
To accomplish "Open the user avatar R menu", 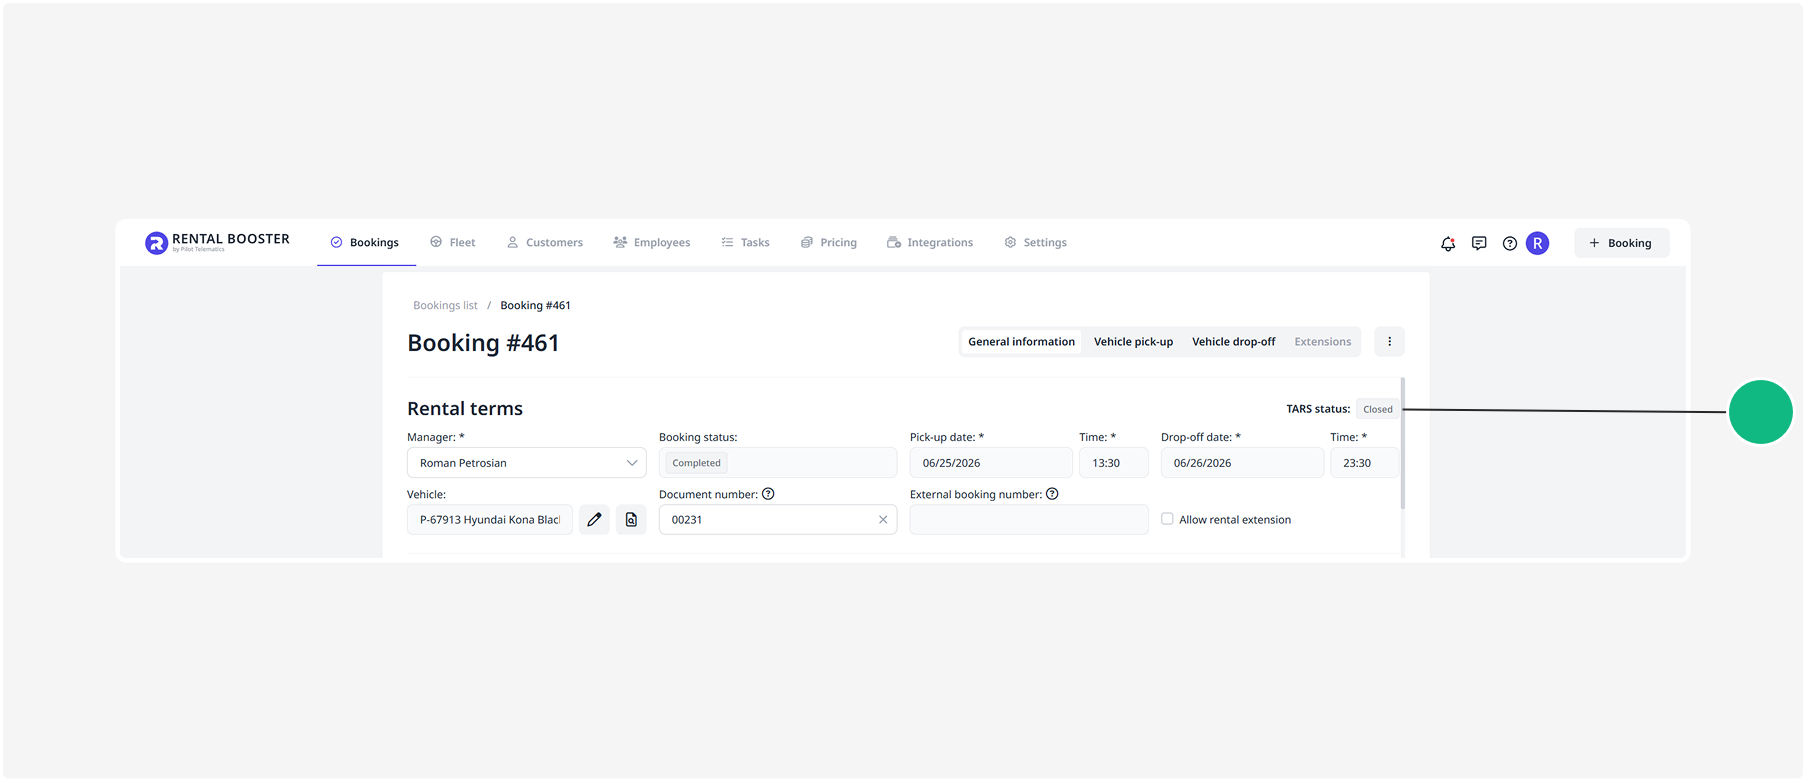I will [1538, 243].
